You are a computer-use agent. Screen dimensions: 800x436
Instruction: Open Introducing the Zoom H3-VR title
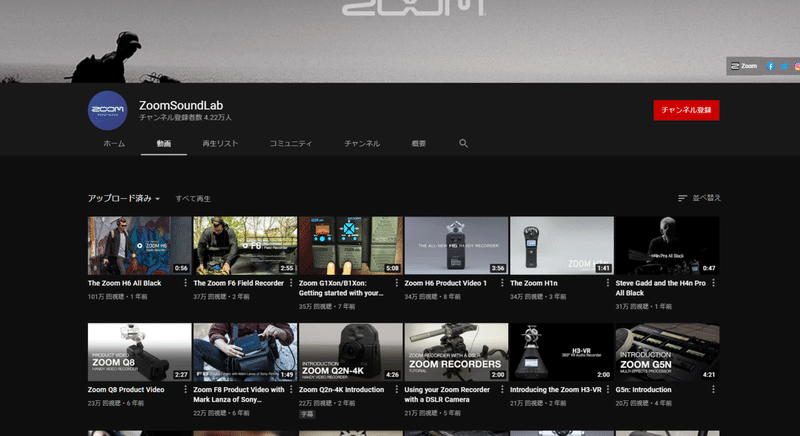click(556, 390)
